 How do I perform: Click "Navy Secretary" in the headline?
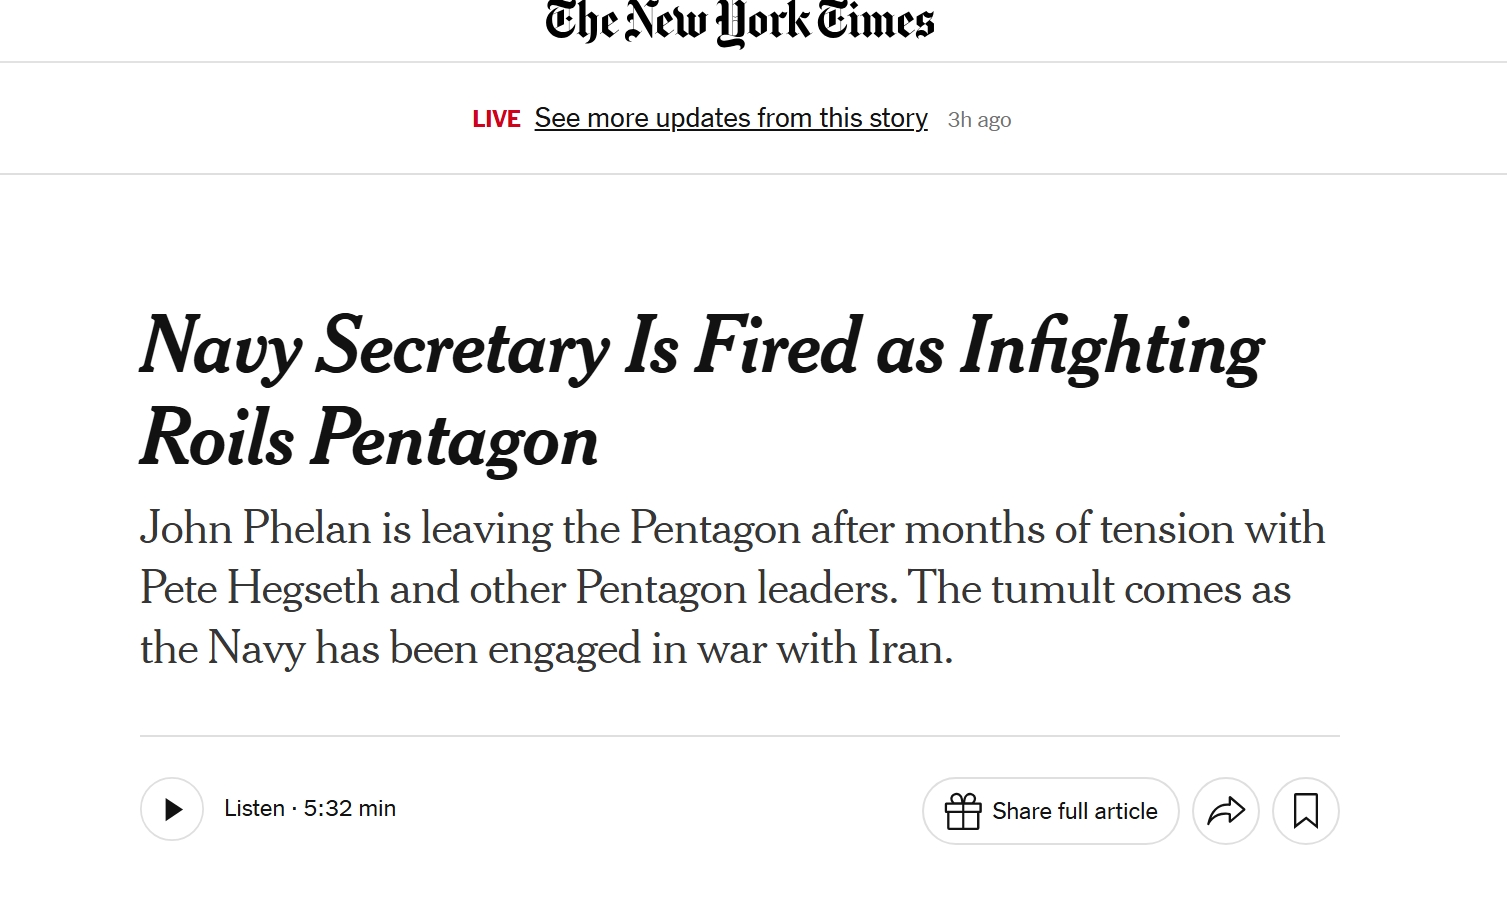click(374, 348)
